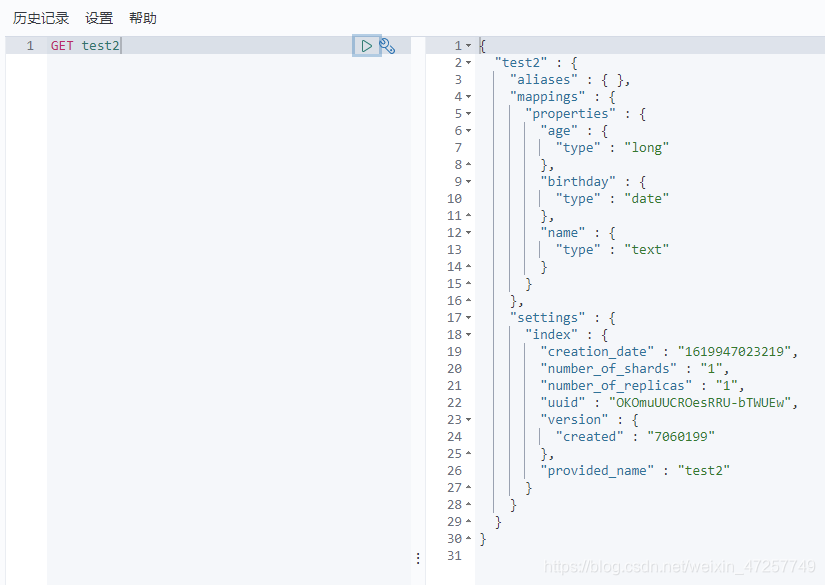
Task: Run the GET test2 request with the play icon
Action: (366, 46)
